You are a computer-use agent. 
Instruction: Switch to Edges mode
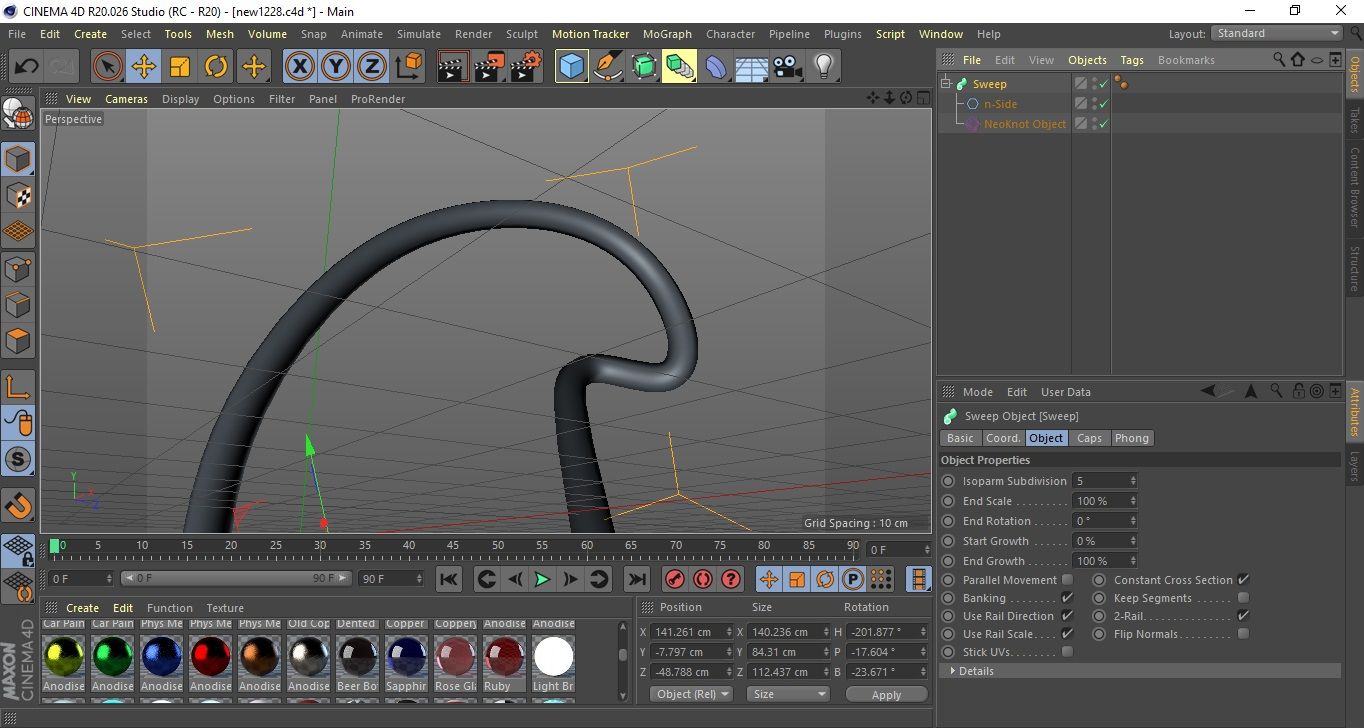pos(18,305)
